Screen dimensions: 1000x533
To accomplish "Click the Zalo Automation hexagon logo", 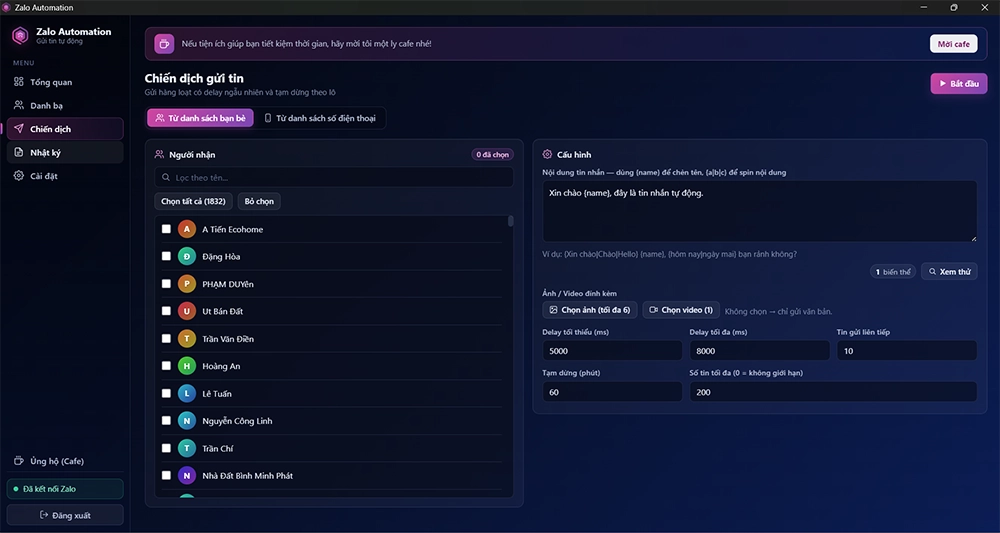I will pos(20,36).
